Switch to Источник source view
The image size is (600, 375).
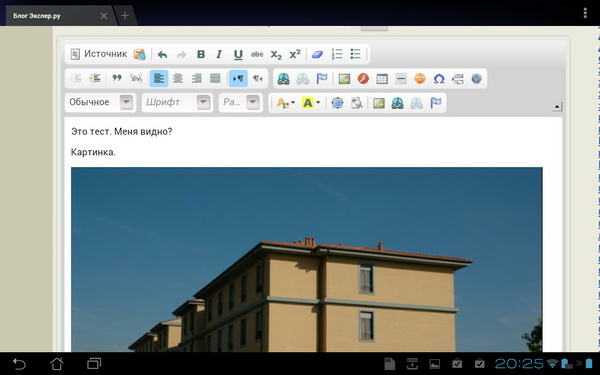click(x=99, y=54)
